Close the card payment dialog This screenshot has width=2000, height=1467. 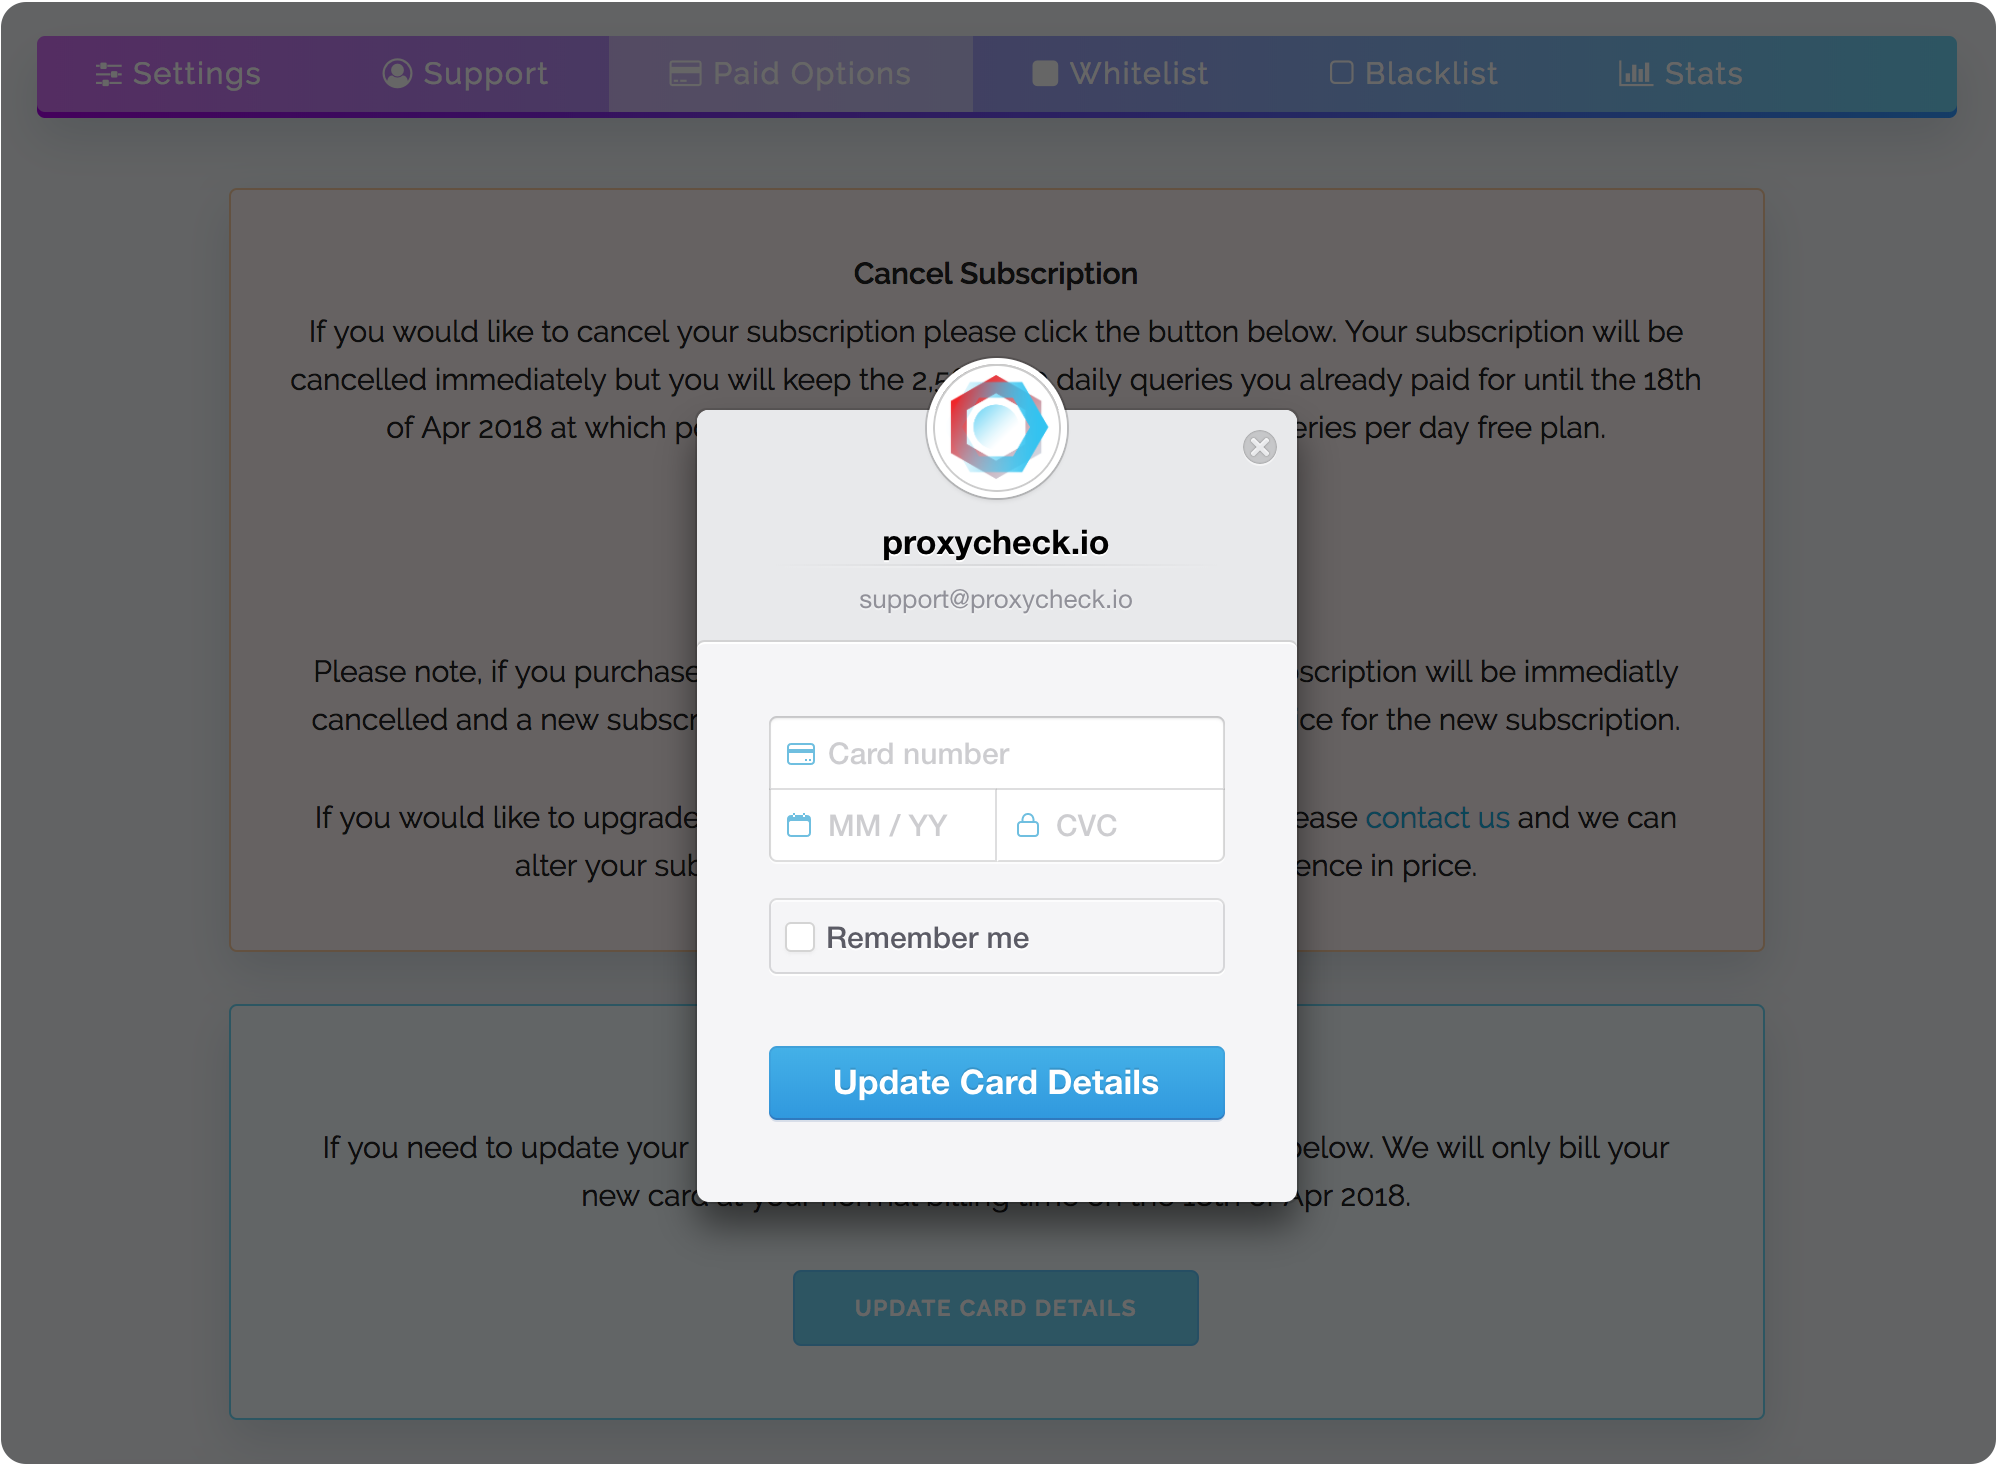coord(1259,447)
